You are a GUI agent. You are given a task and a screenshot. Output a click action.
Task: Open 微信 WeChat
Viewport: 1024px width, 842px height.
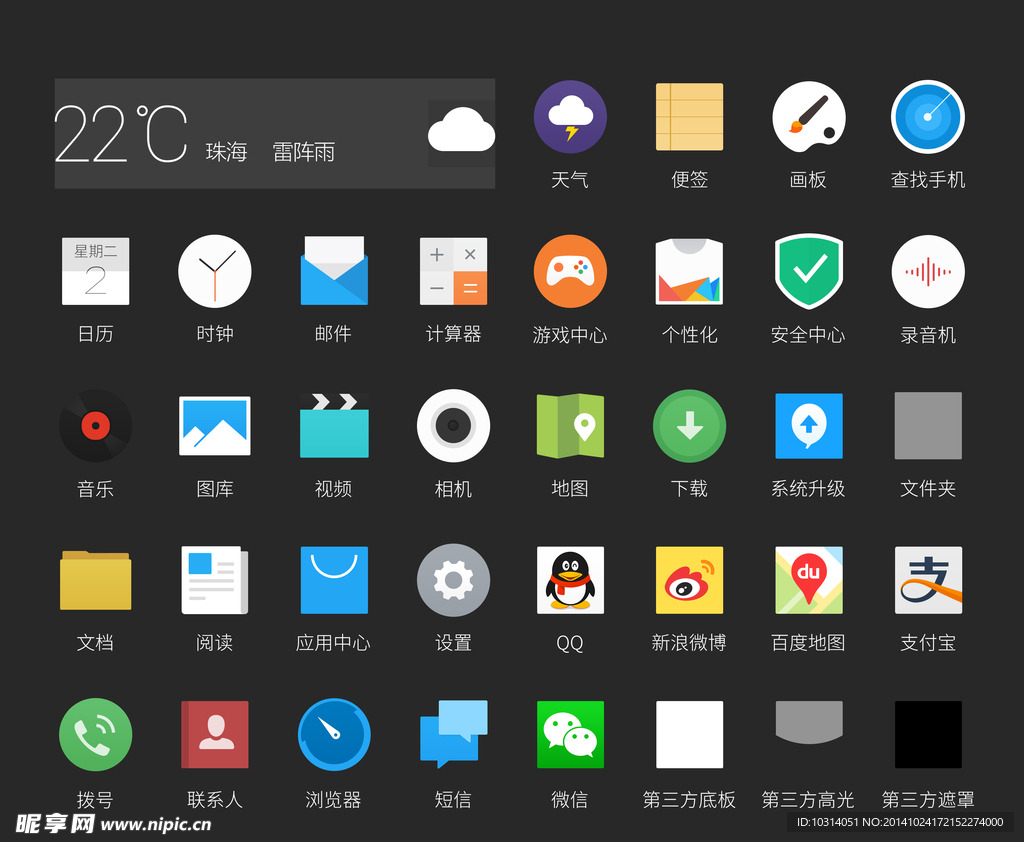pyautogui.click(x=570, y=734)
